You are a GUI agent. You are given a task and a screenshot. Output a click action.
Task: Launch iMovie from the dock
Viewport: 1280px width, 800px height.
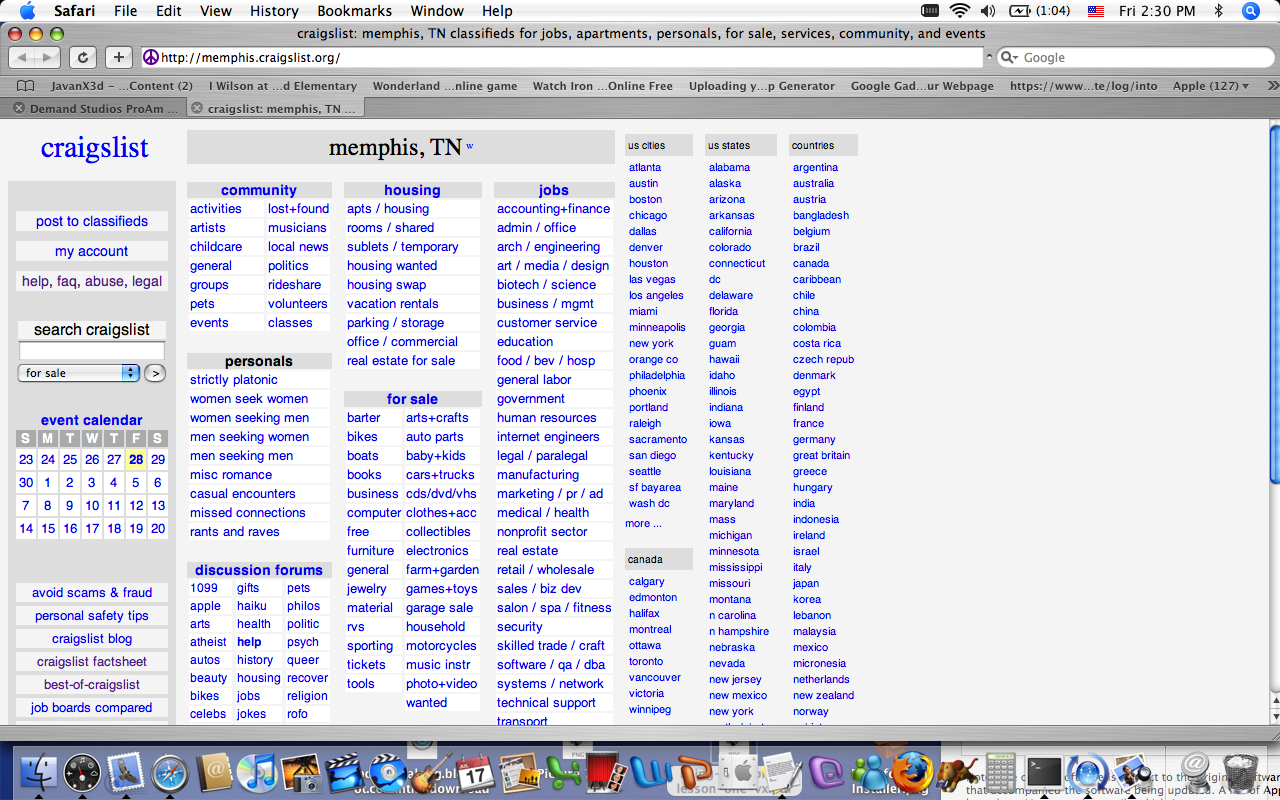click(x=344, y=772)
